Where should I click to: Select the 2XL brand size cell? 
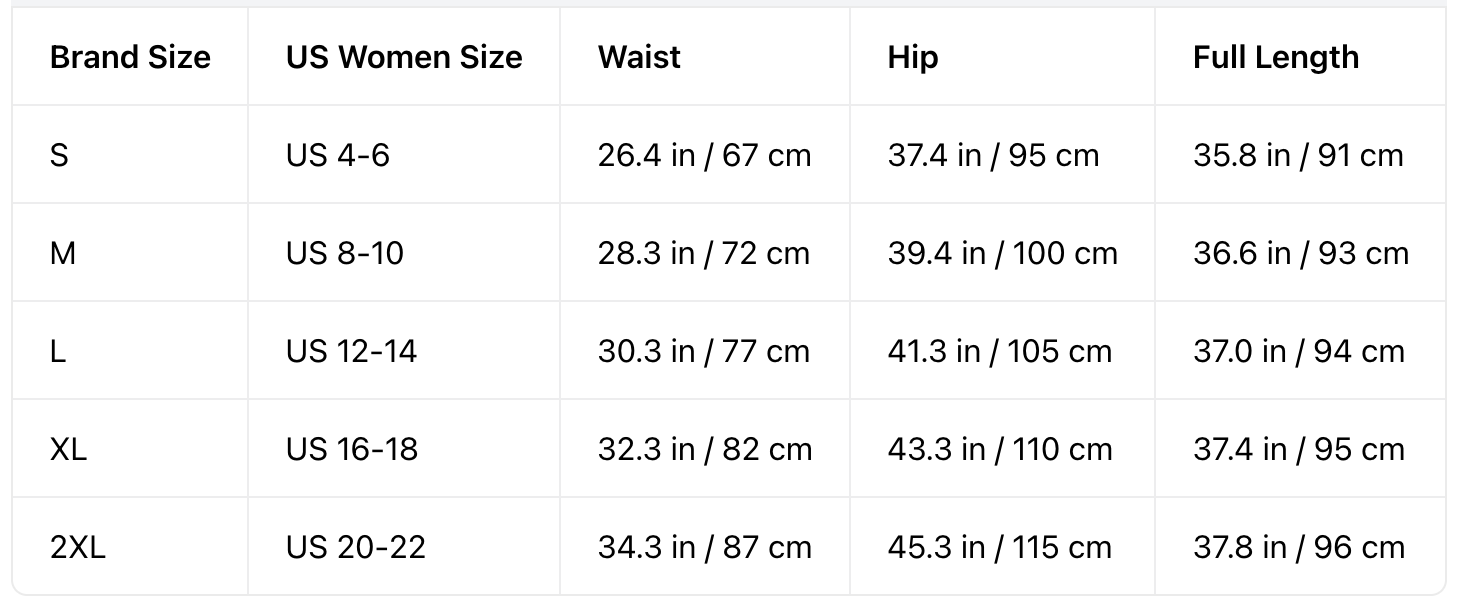(78, 547)
